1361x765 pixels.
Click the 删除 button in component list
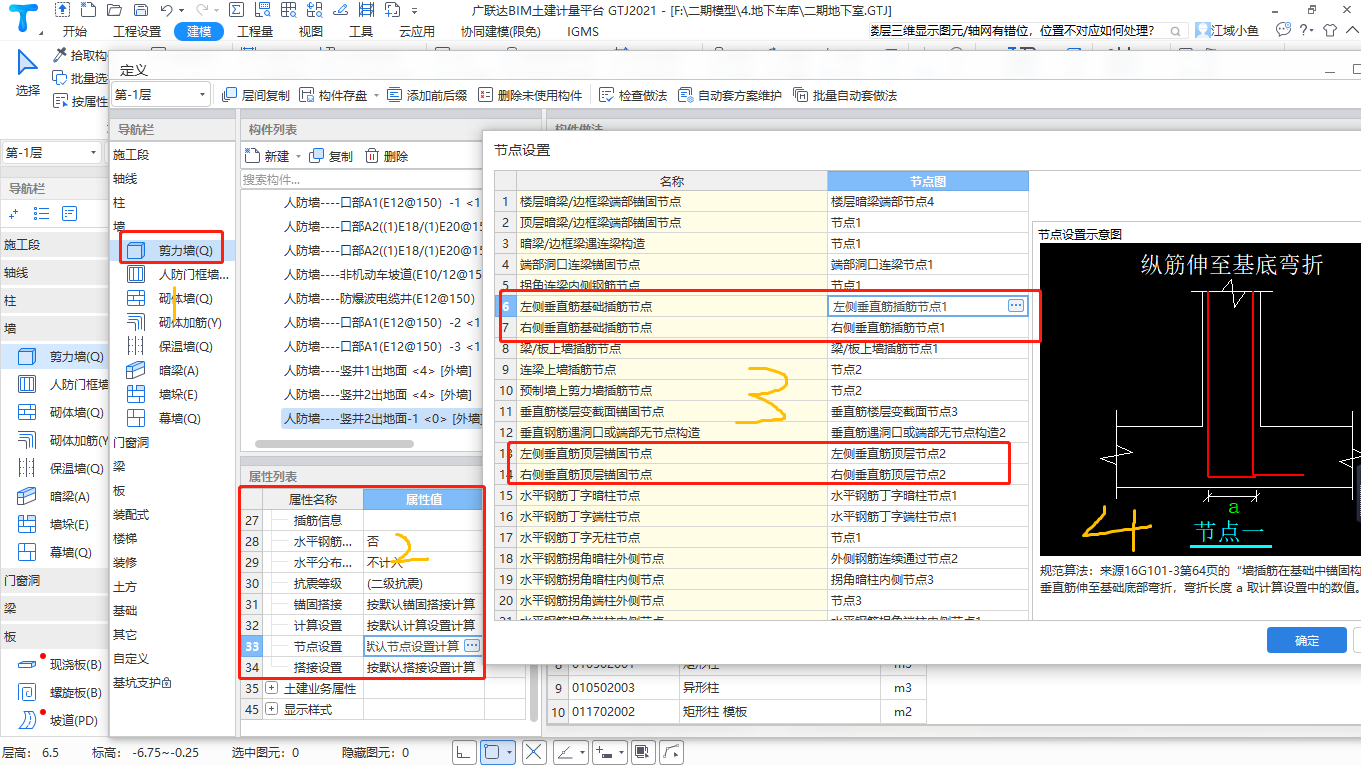pos(386,156)
